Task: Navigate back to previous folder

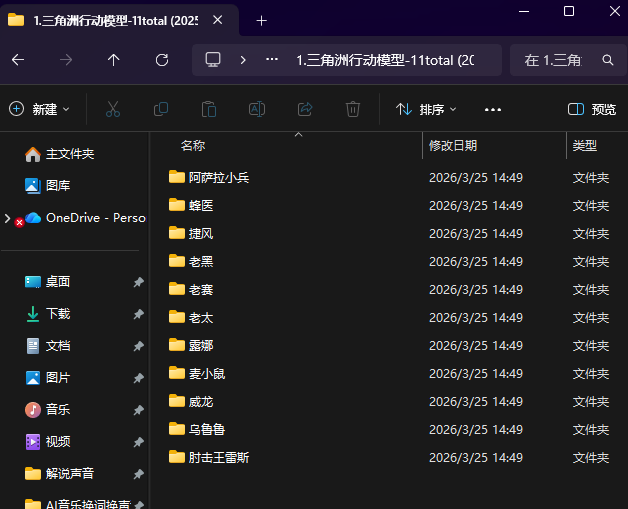Action: point(17,60)
